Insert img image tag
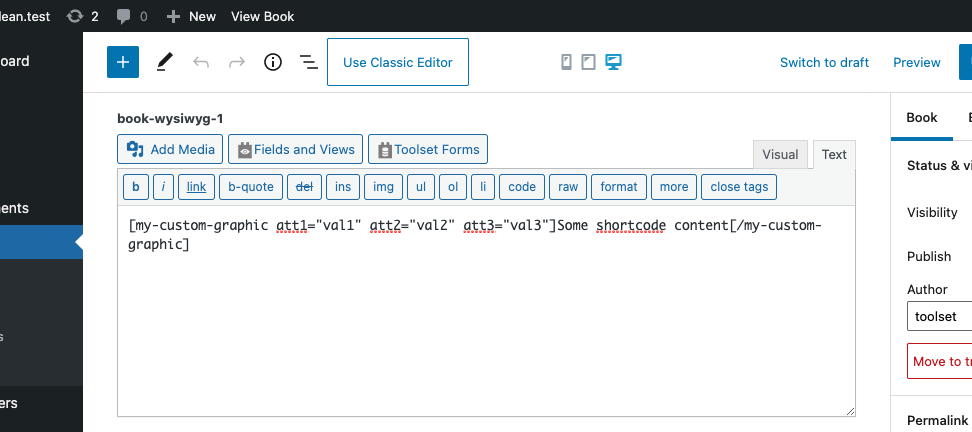972x432 pixels. pyautogui.click(x=384, y=187)
